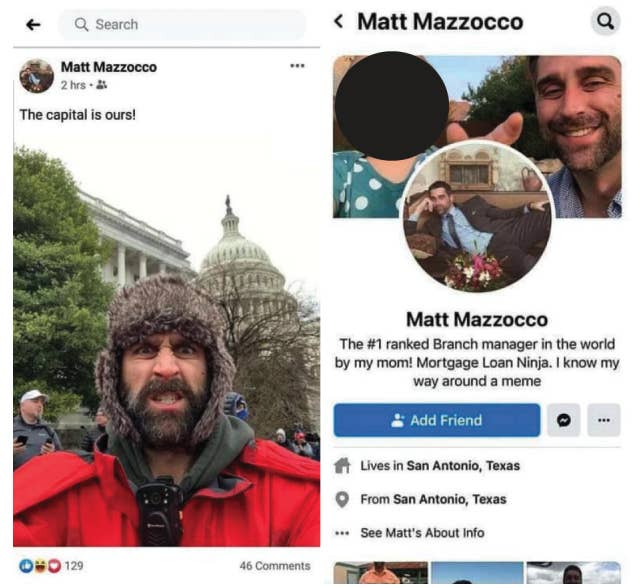Open the post author's small profile picture
The height and width of the screenshot is (588, 634).
36,76
